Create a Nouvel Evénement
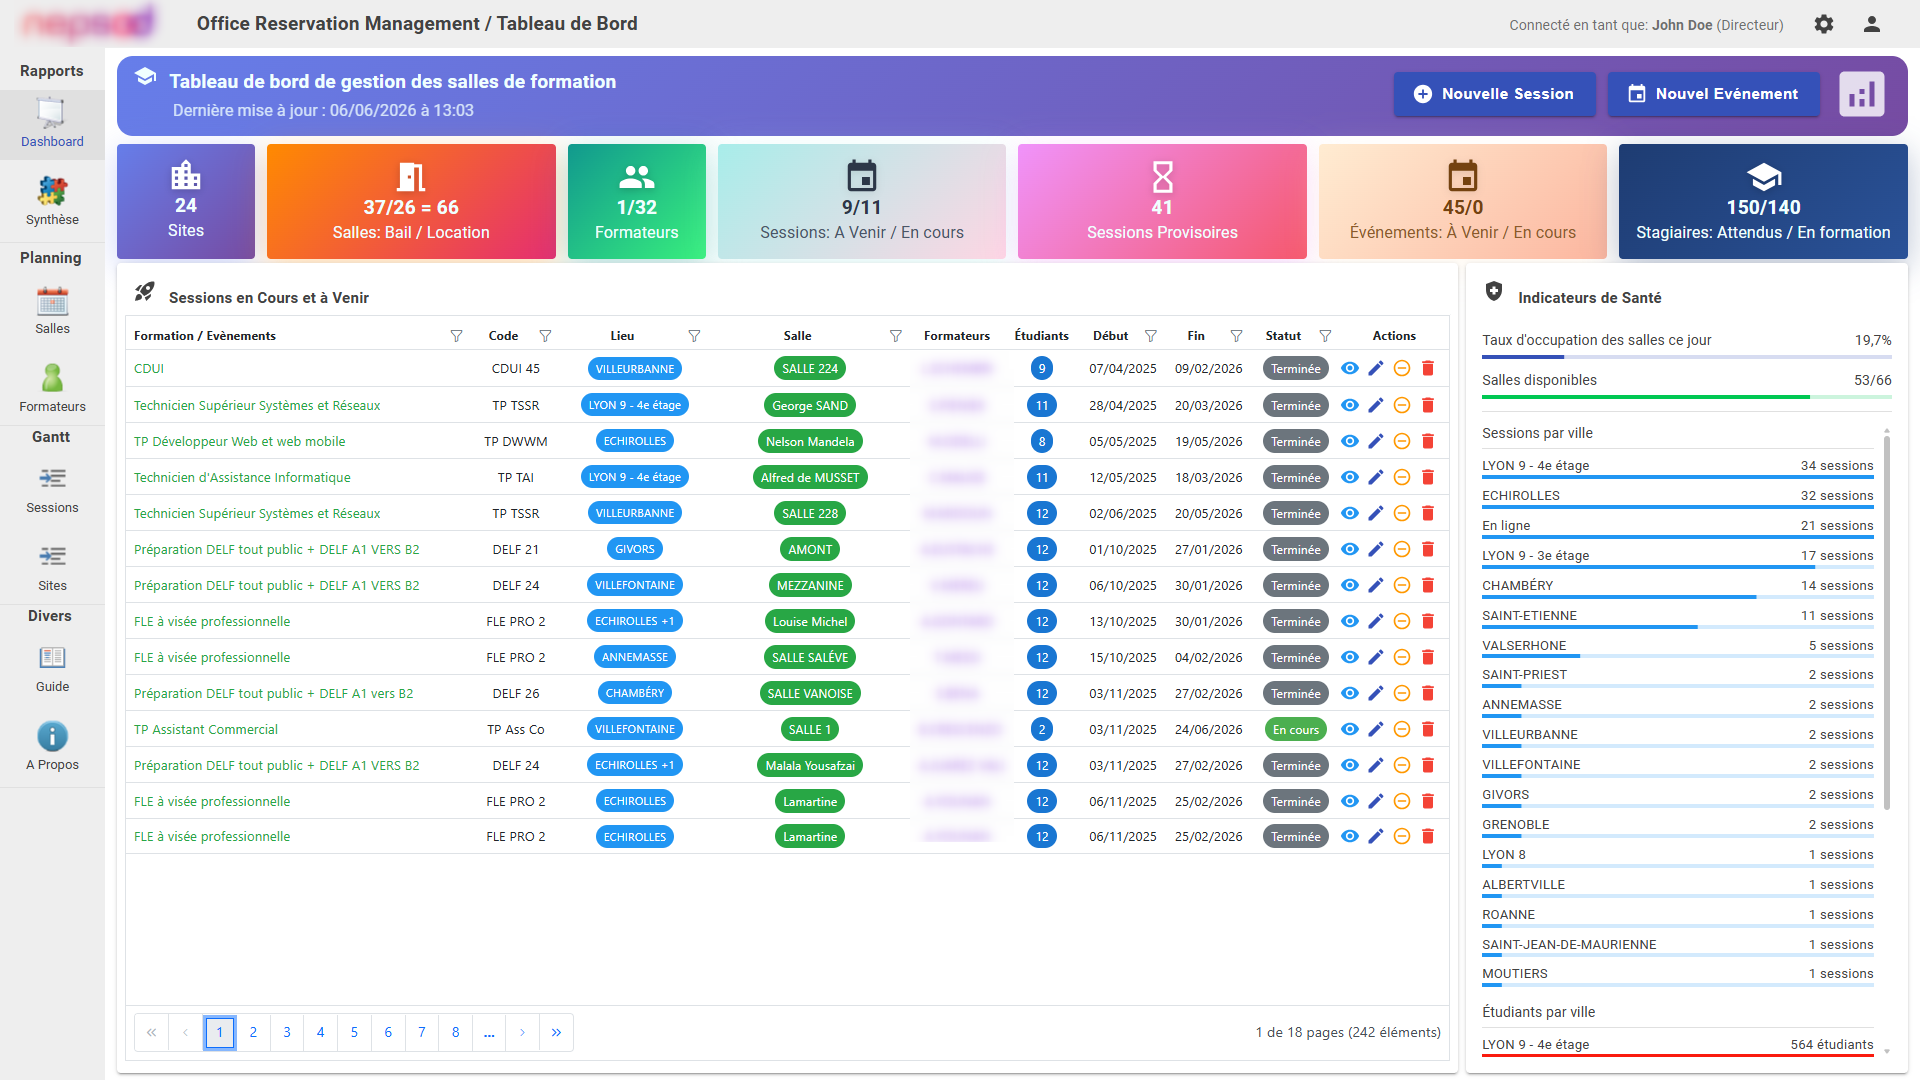 [x=1713, y=94]
